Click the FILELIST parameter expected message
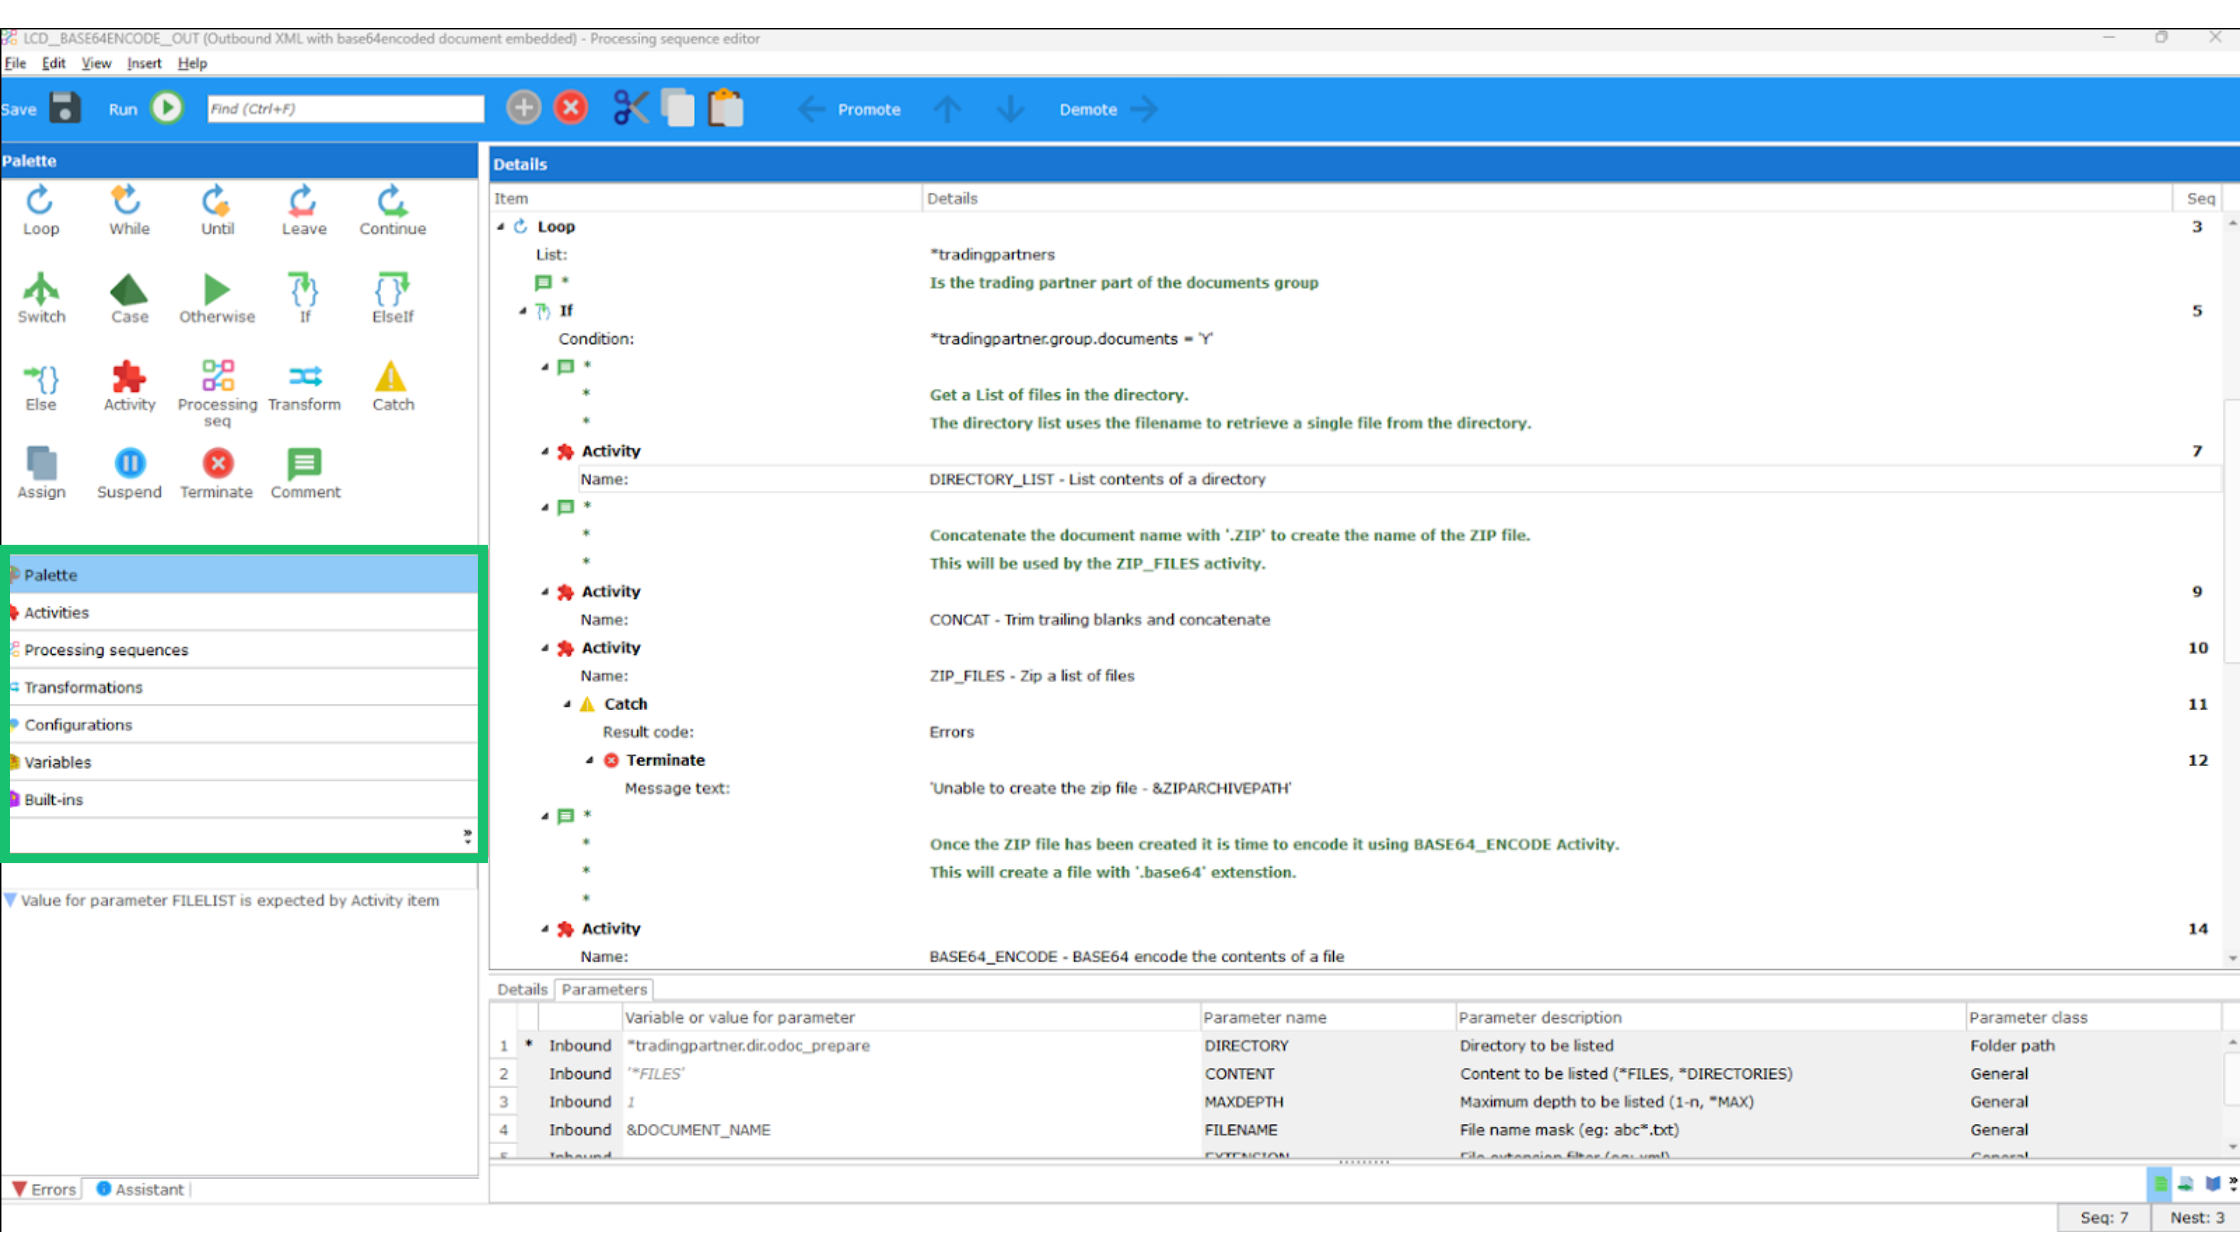2240x1260 pixels. tap(230, 900)
